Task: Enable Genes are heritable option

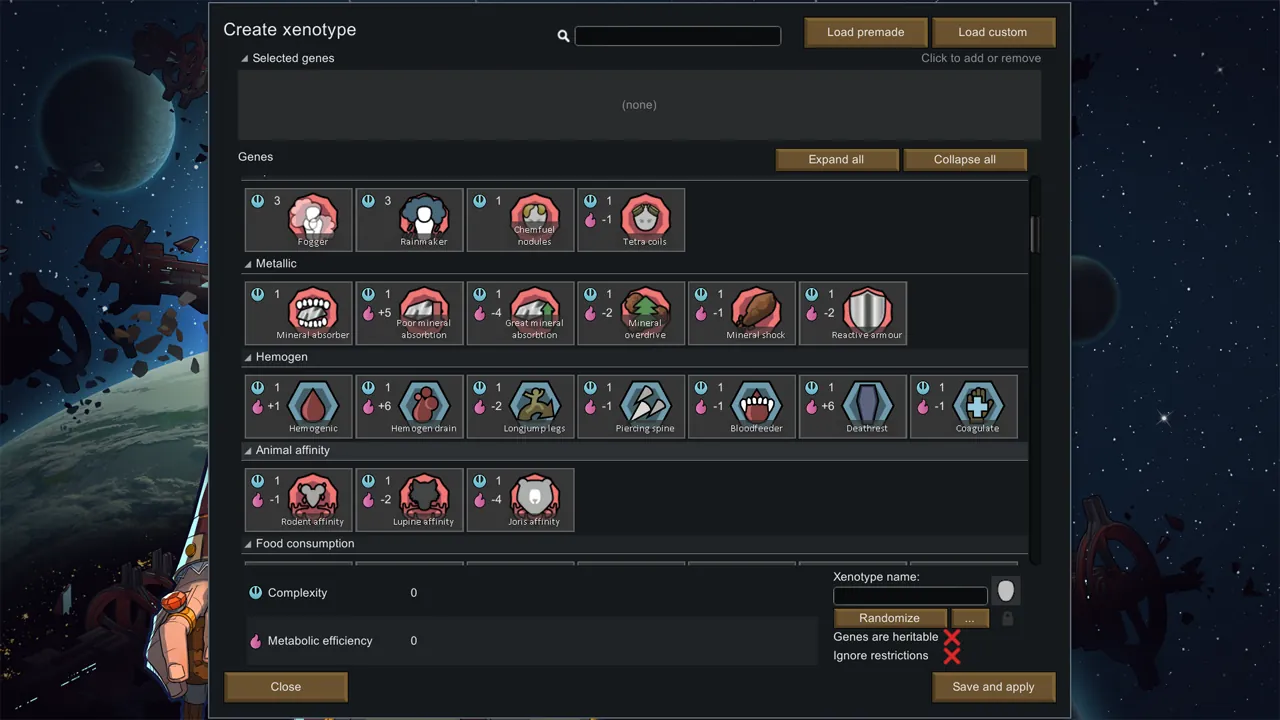Action: (951, 637)
